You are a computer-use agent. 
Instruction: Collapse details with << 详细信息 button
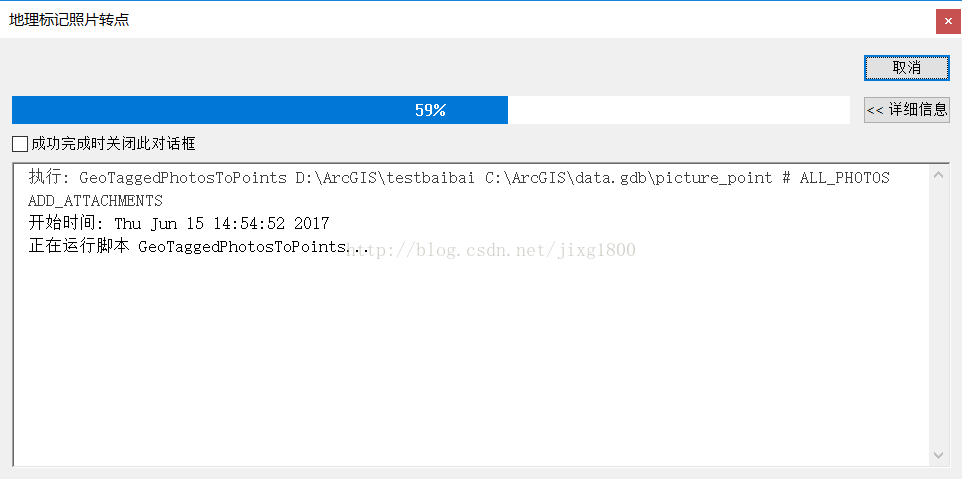[x=907, y=110]
